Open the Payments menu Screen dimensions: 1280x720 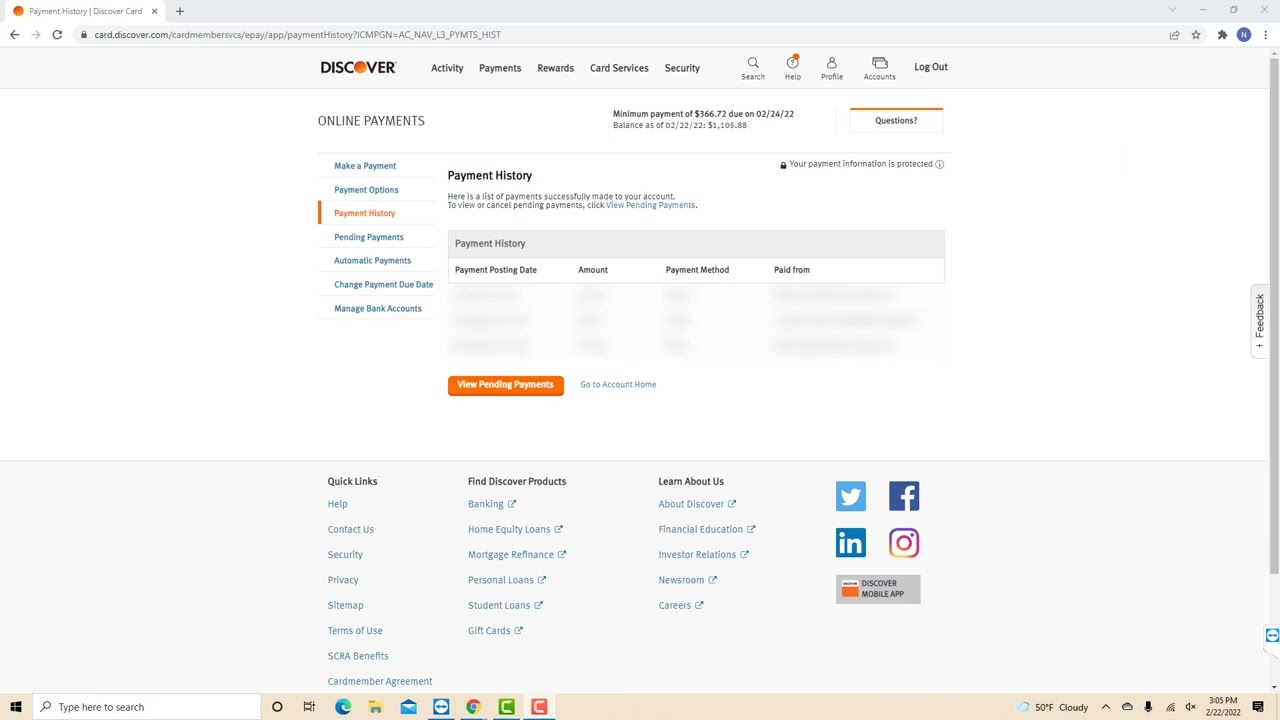(x=500, y=68)
